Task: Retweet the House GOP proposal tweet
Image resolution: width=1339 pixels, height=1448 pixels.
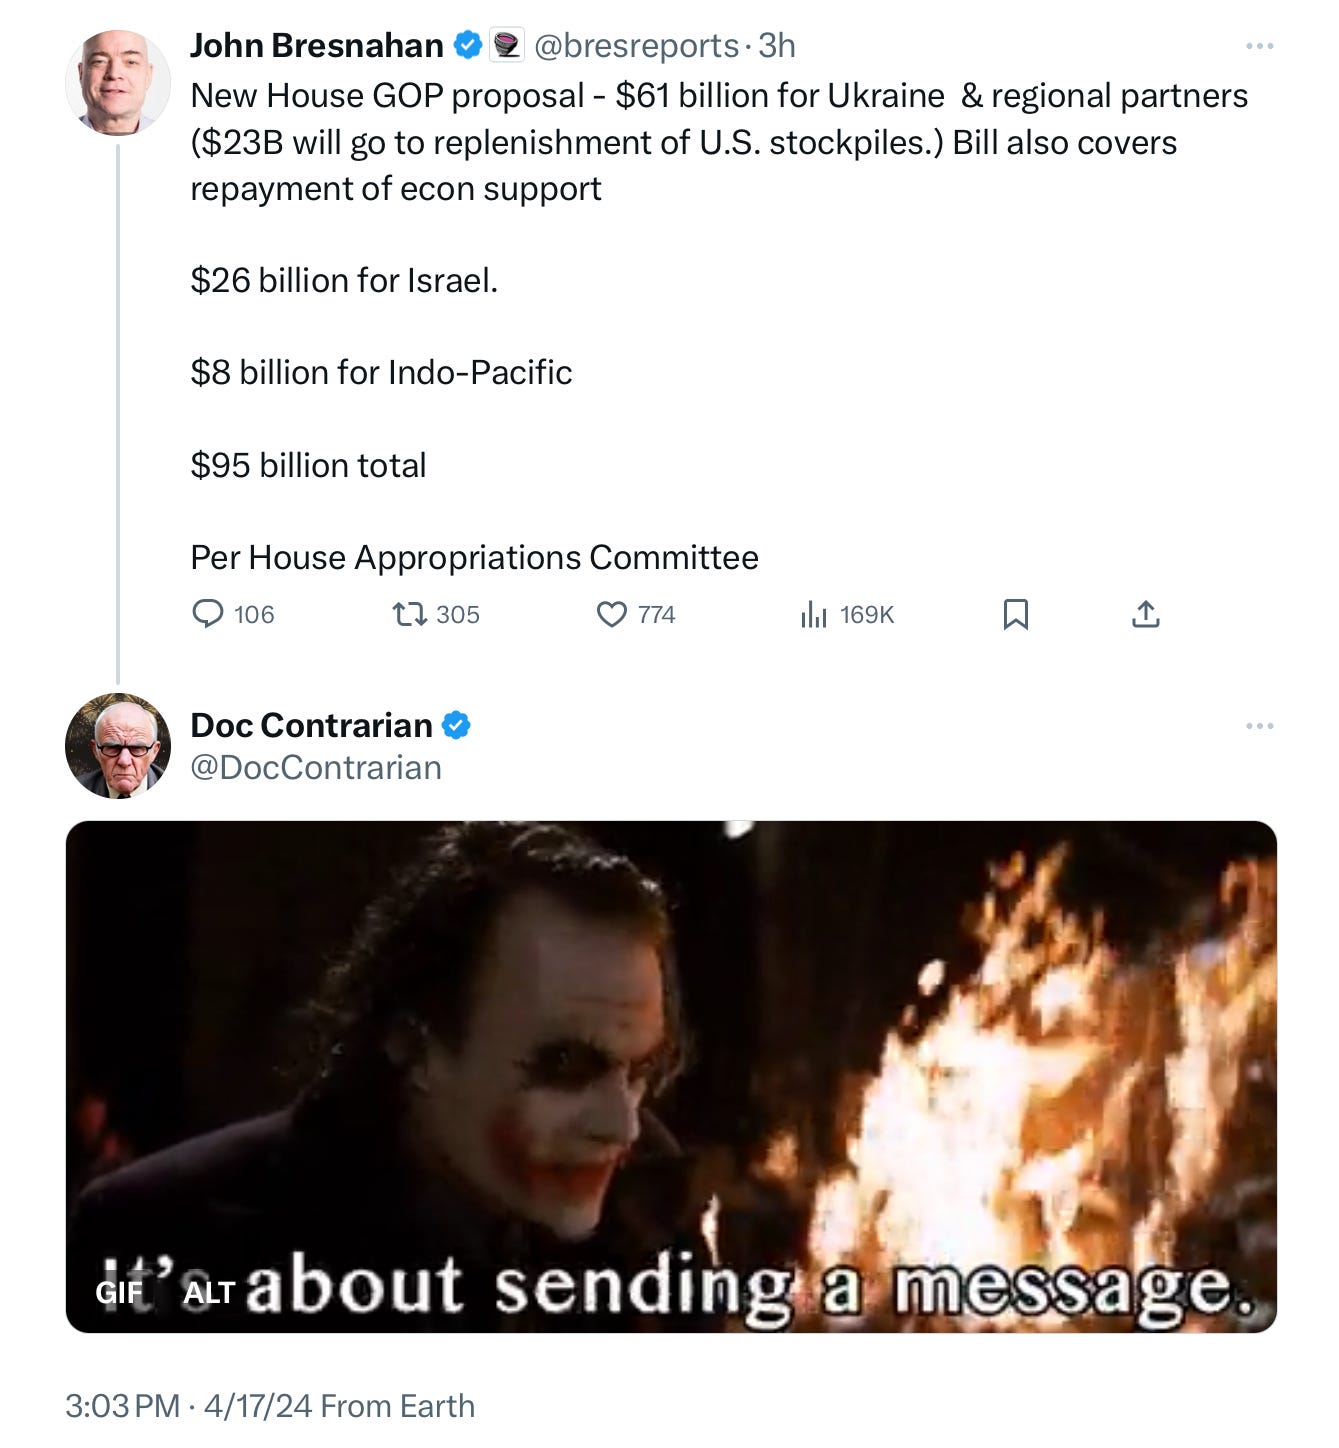Action: tap(436, 614)
